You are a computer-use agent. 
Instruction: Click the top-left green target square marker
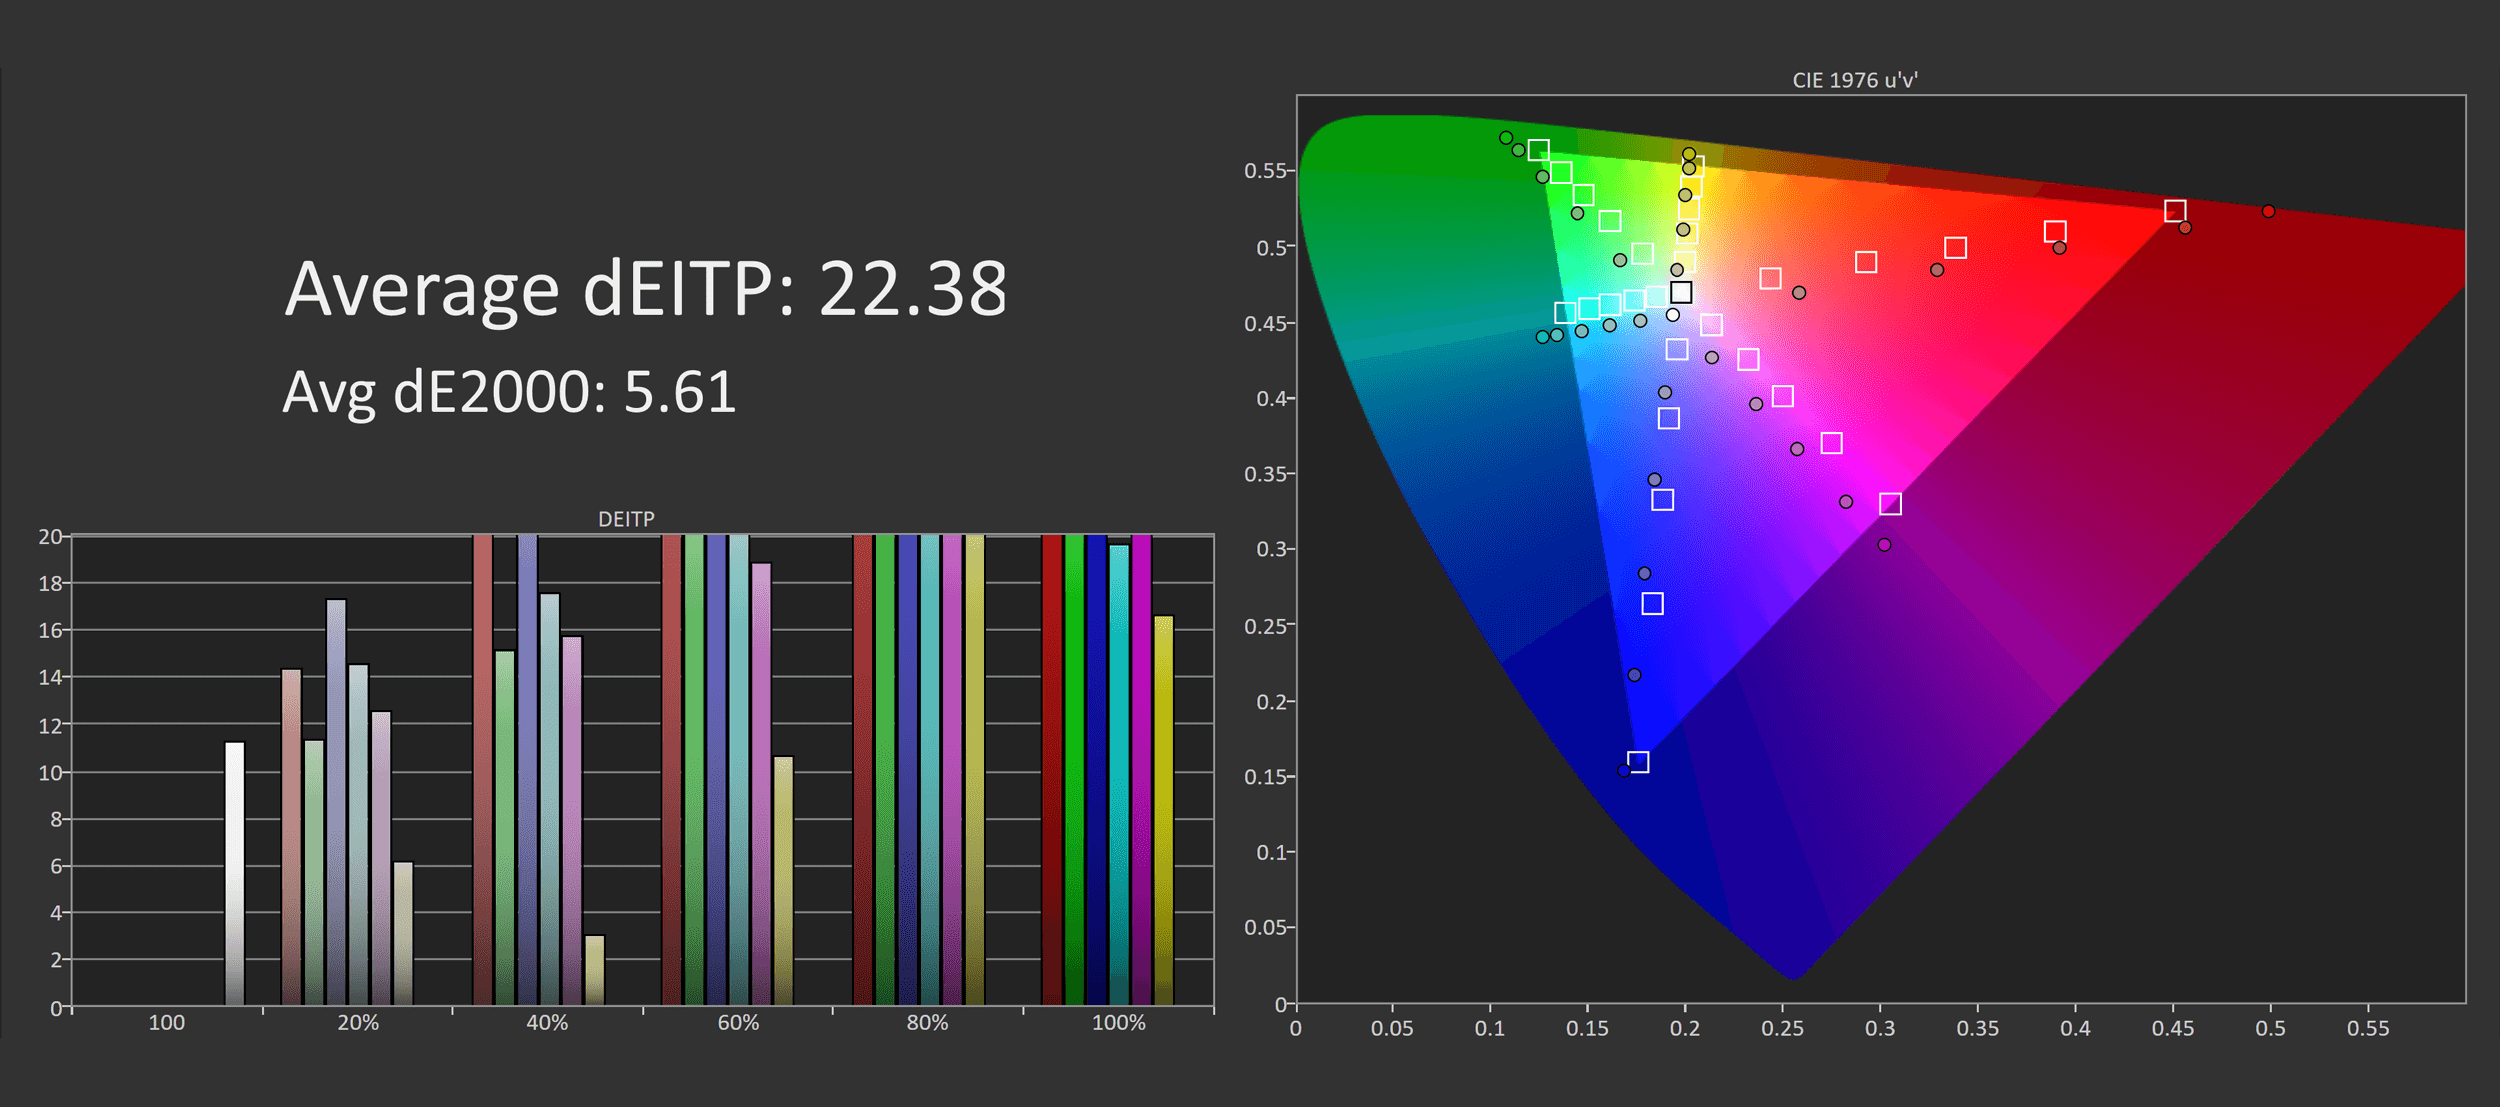pos(1539,150)
